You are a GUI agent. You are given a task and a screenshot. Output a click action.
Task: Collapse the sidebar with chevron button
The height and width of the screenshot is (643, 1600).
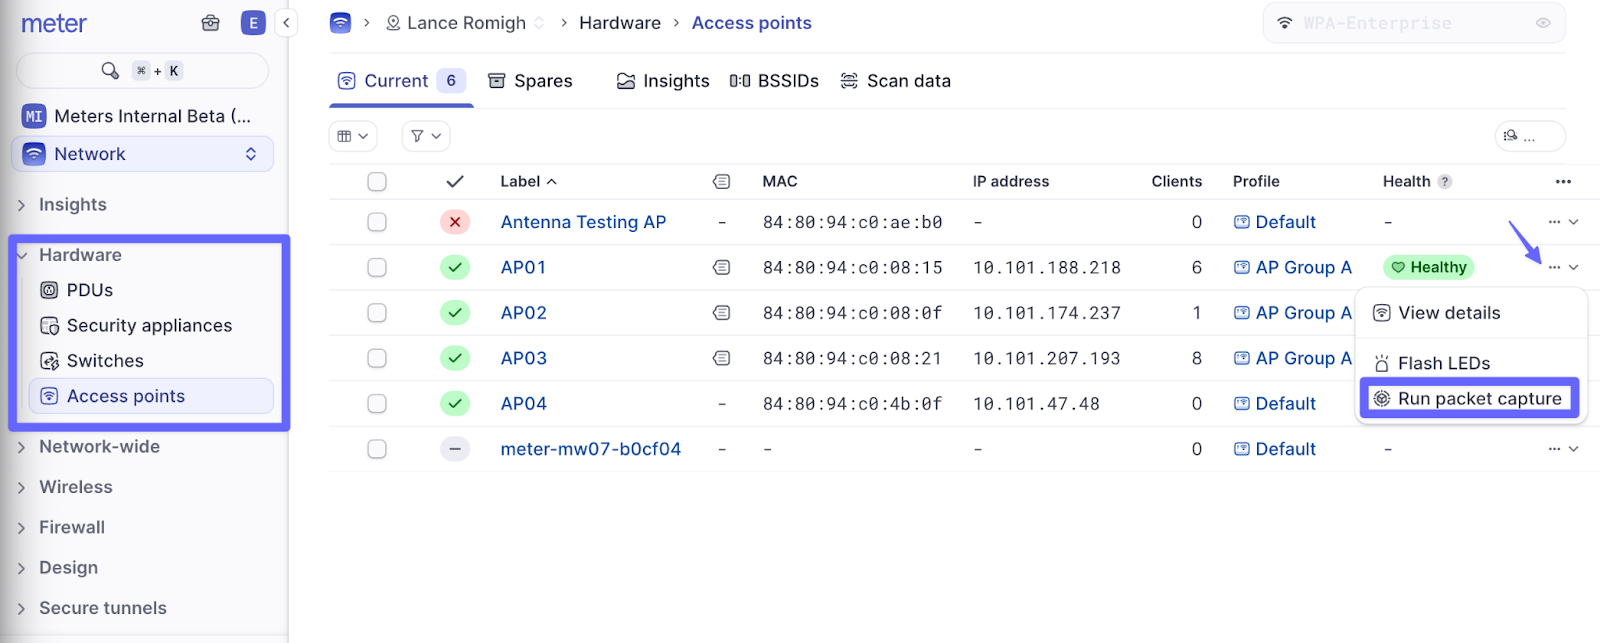(x=286, y=23)
